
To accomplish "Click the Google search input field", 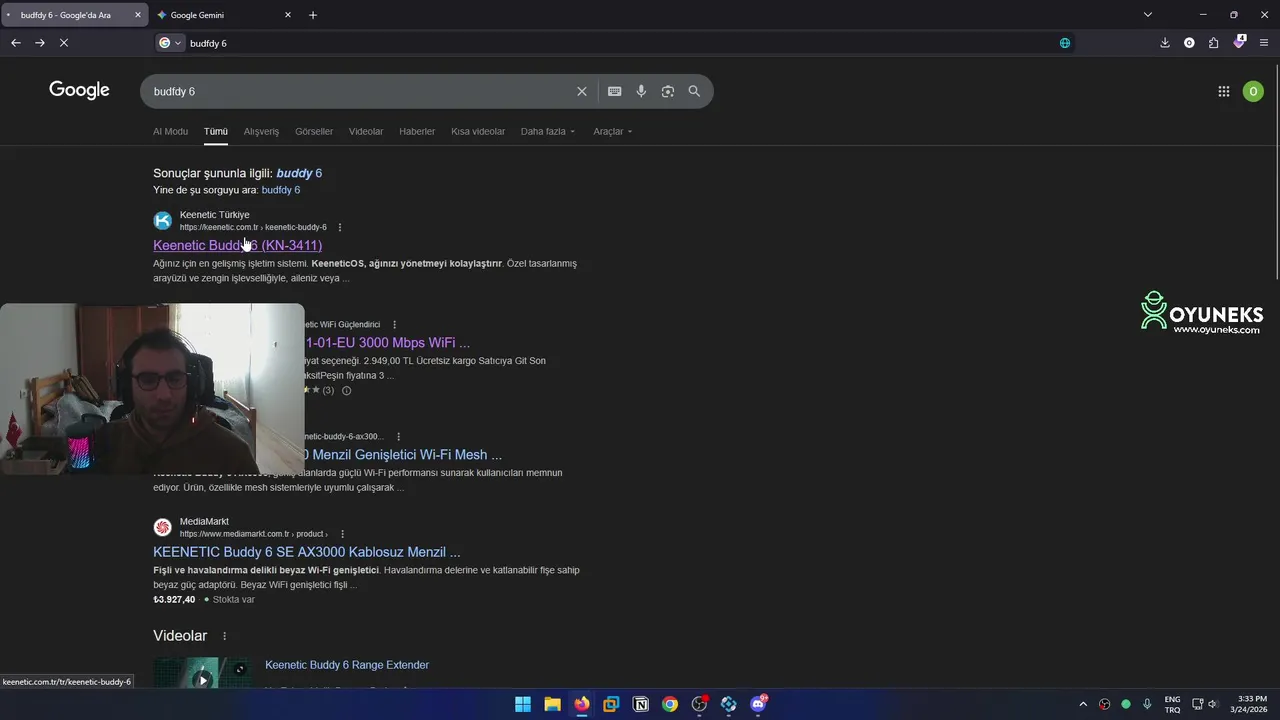I will tap(360, 91).
